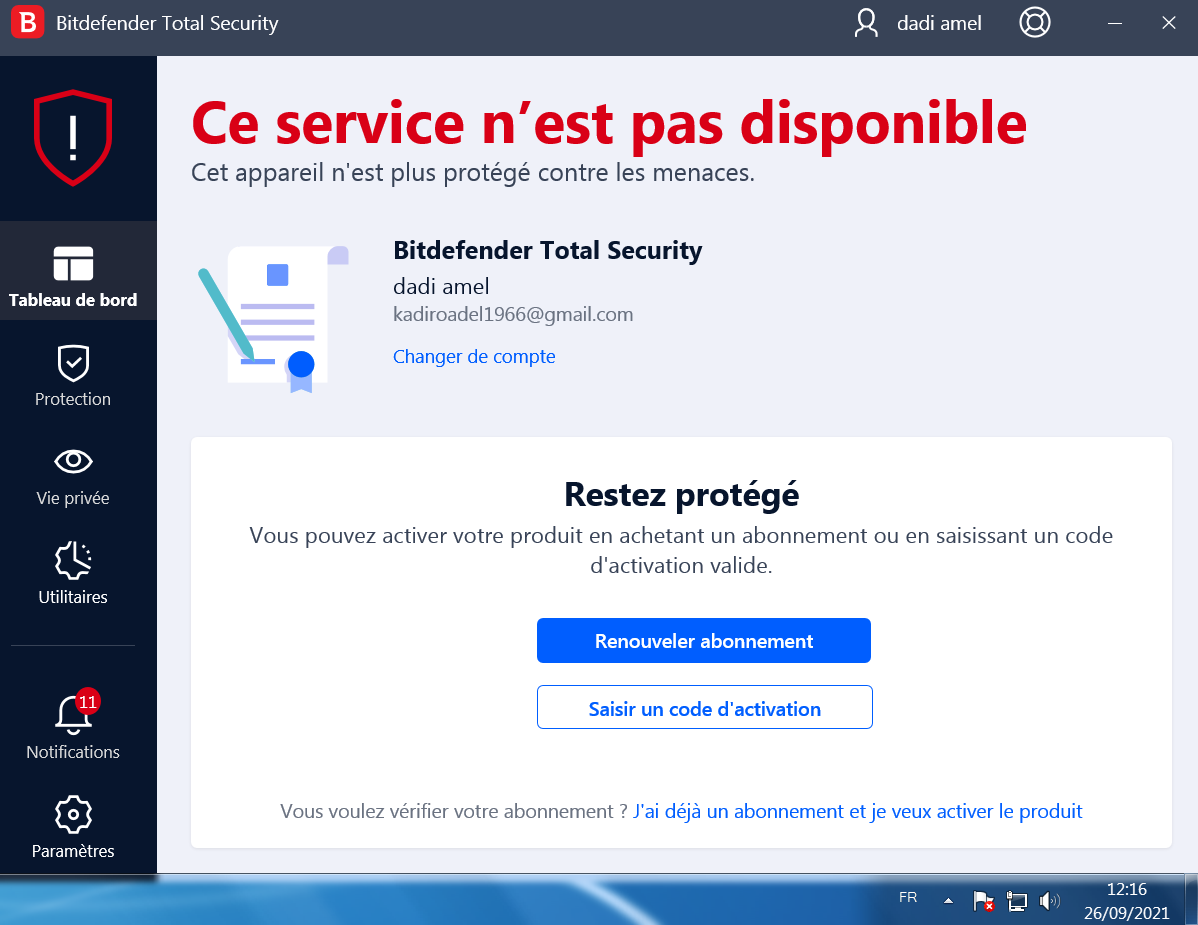The image size is (1198, 925).
Task: Click the Restez protégé heading
Action: point(682,495)
